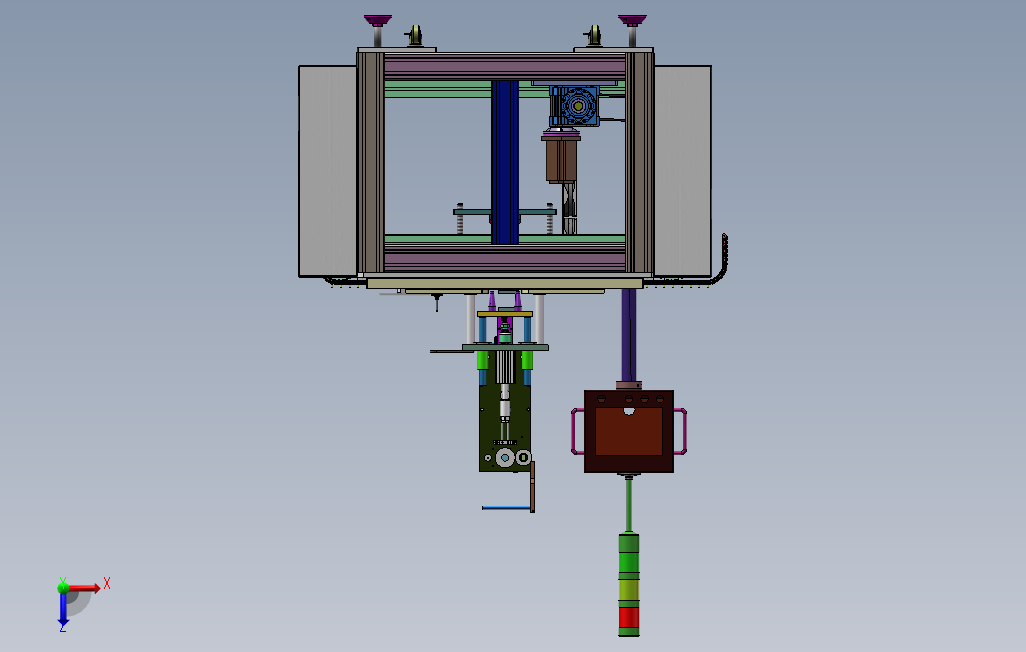
Task: Select the red segment of the signal tower light
Action: tap(629, 617)
